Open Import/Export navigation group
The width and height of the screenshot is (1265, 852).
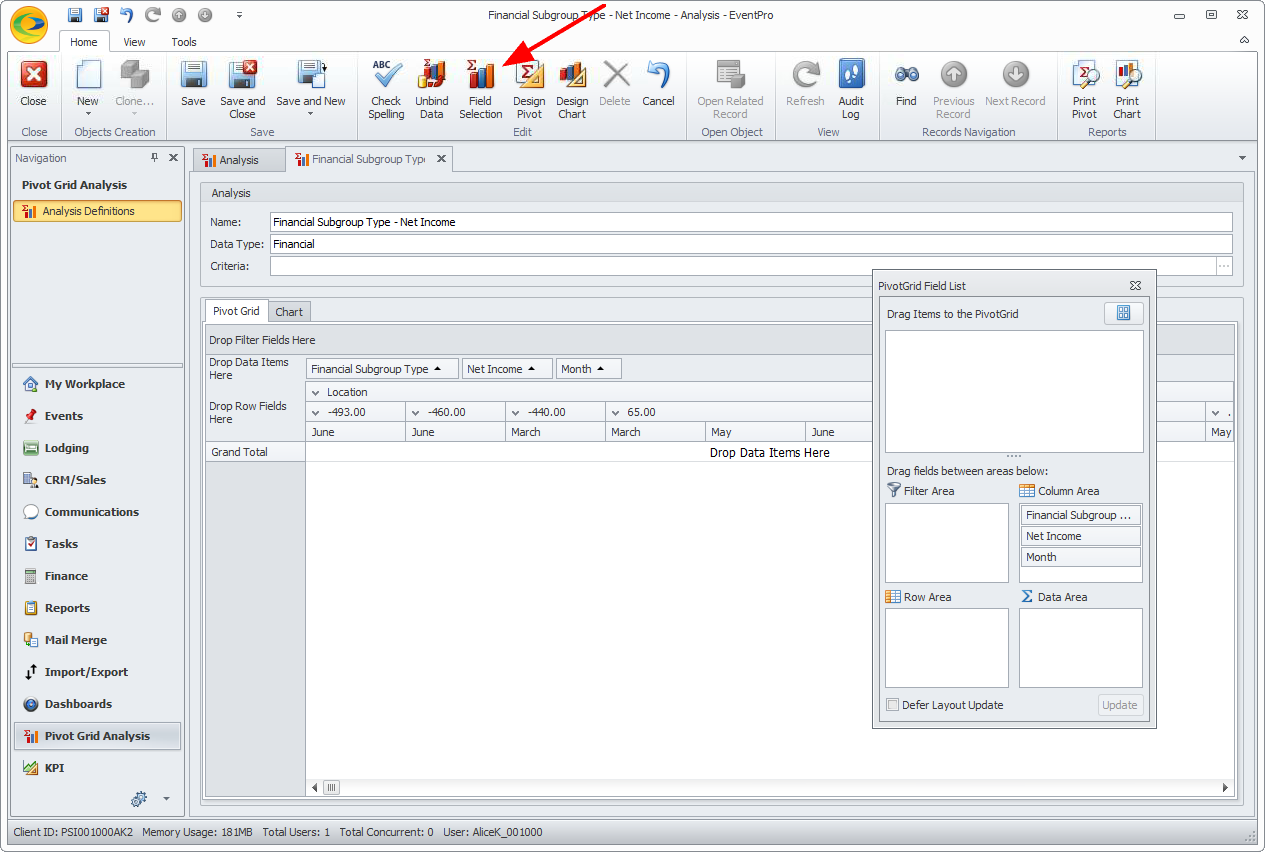[x=97, y=672]
